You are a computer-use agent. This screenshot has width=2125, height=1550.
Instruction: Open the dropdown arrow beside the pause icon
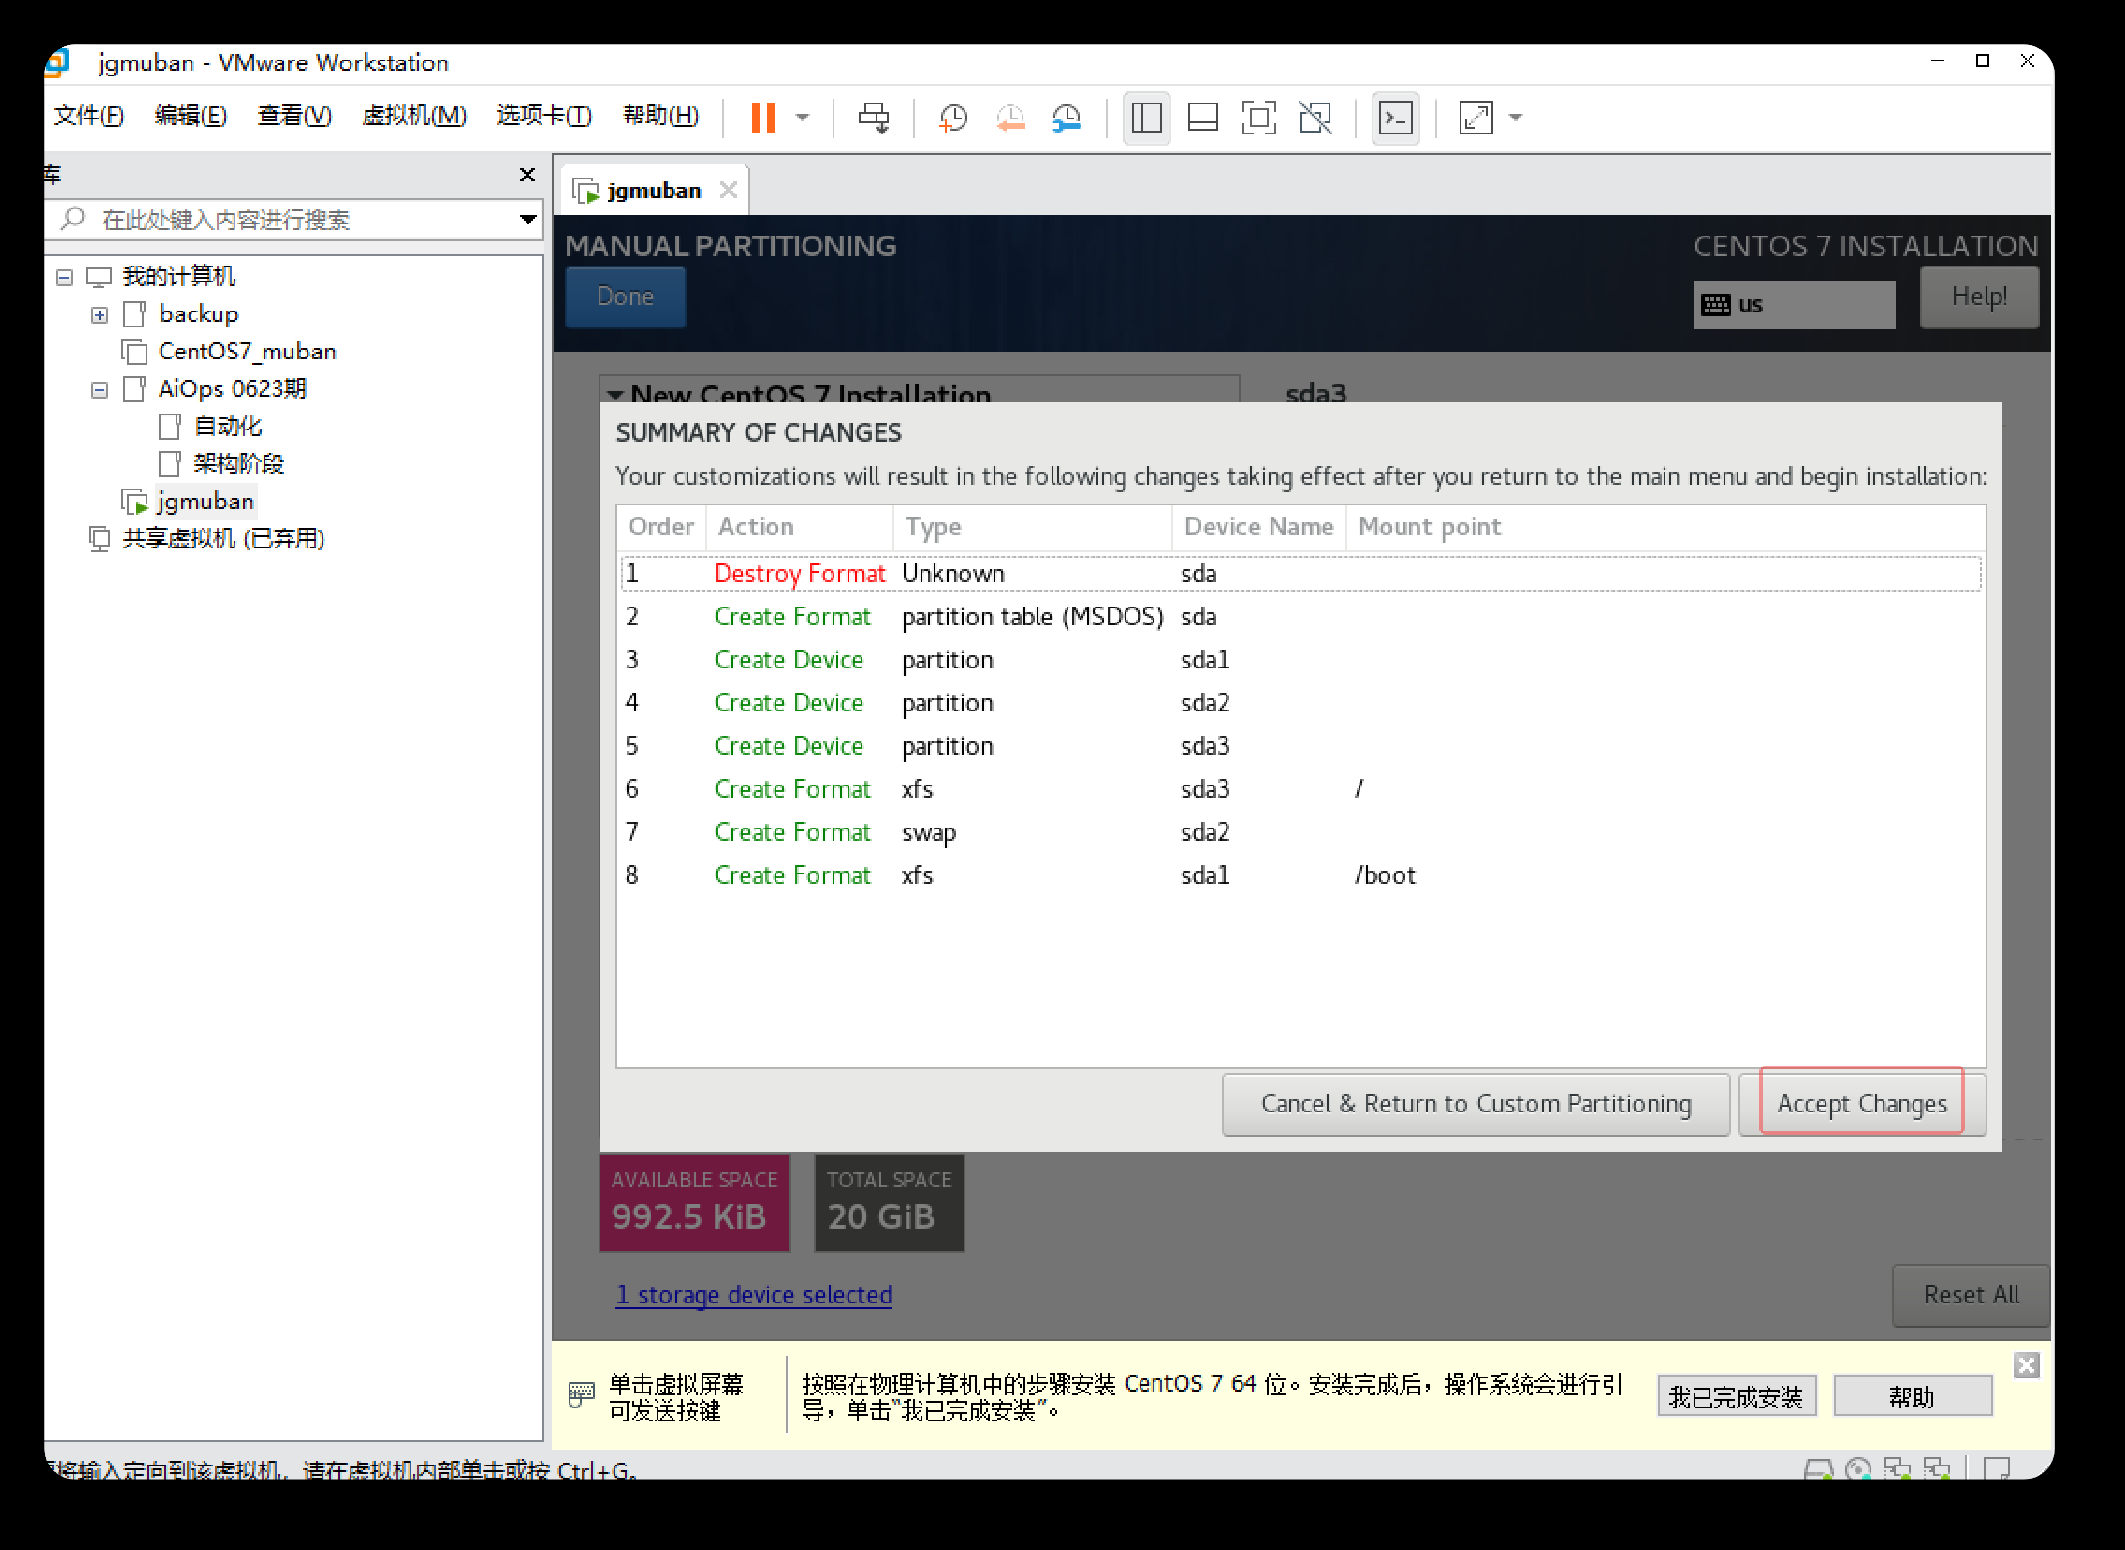[x=802, y=117]
